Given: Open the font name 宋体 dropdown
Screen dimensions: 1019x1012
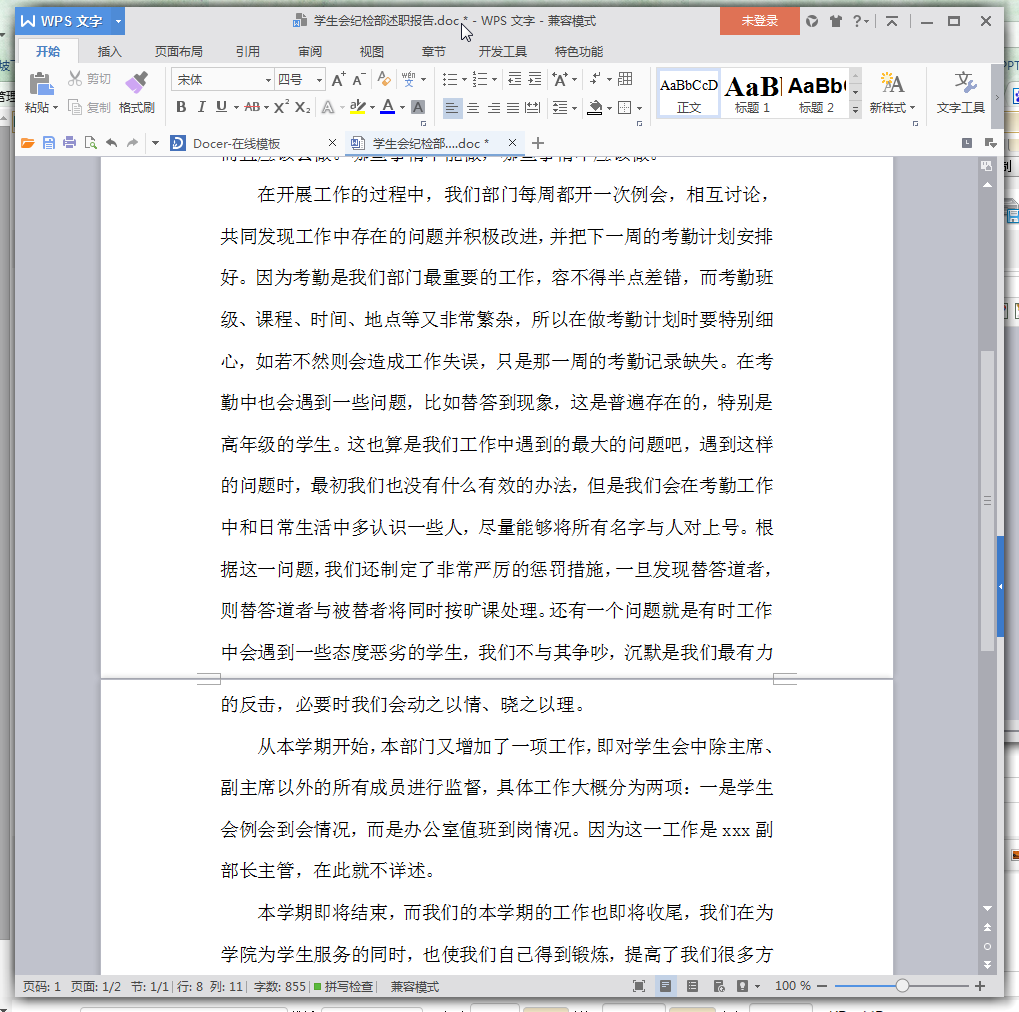Looking at the screenshot, I should [x=268, y=80].
